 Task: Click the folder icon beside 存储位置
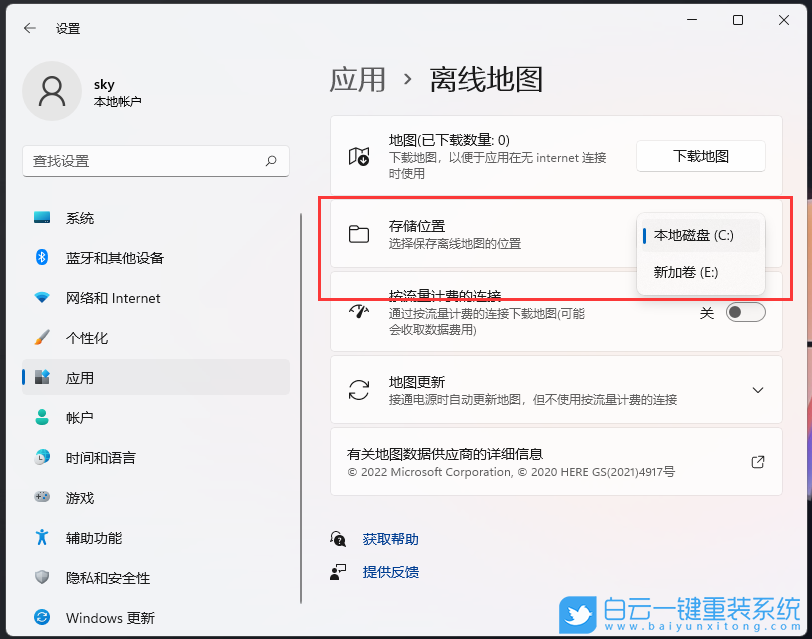358,233
